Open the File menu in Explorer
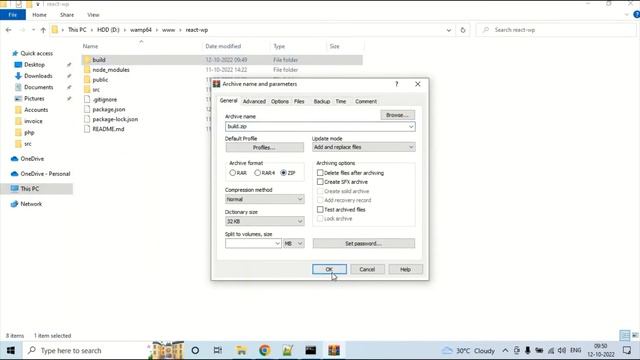Screen dimensions: 640x360 pyautogui.click(x=13, y=15)
